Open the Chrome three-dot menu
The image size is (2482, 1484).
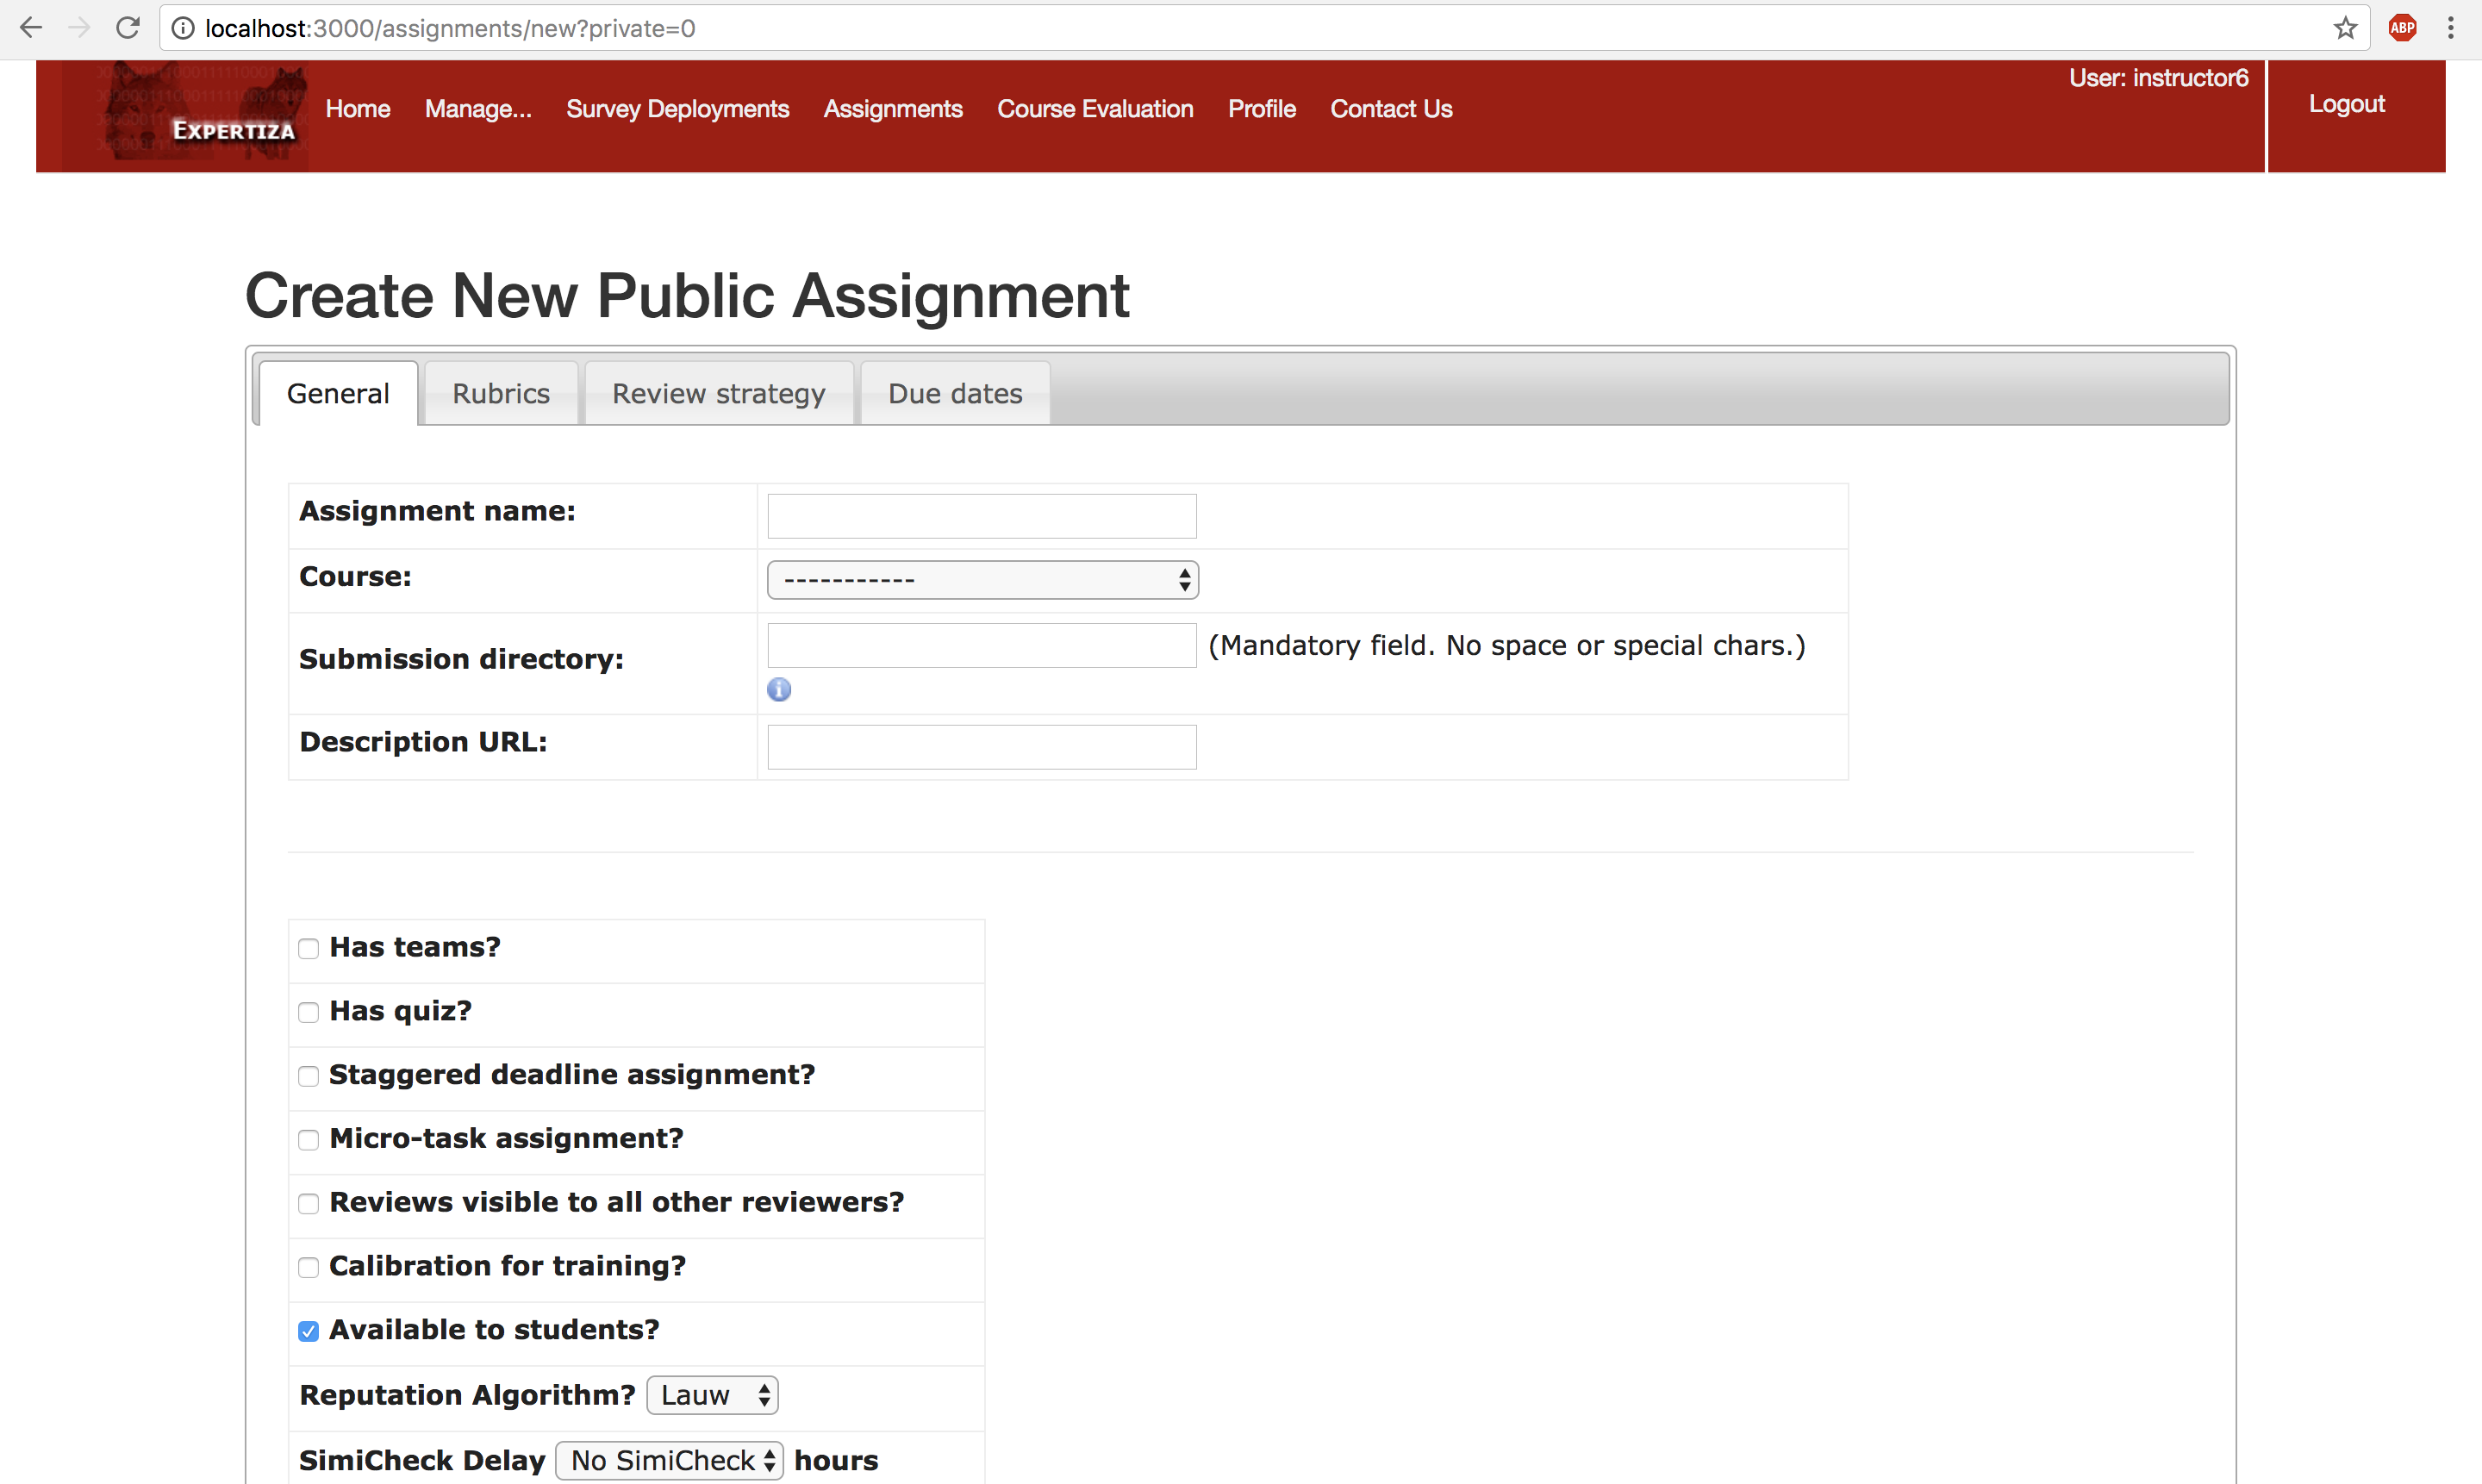click(2450, 28)
